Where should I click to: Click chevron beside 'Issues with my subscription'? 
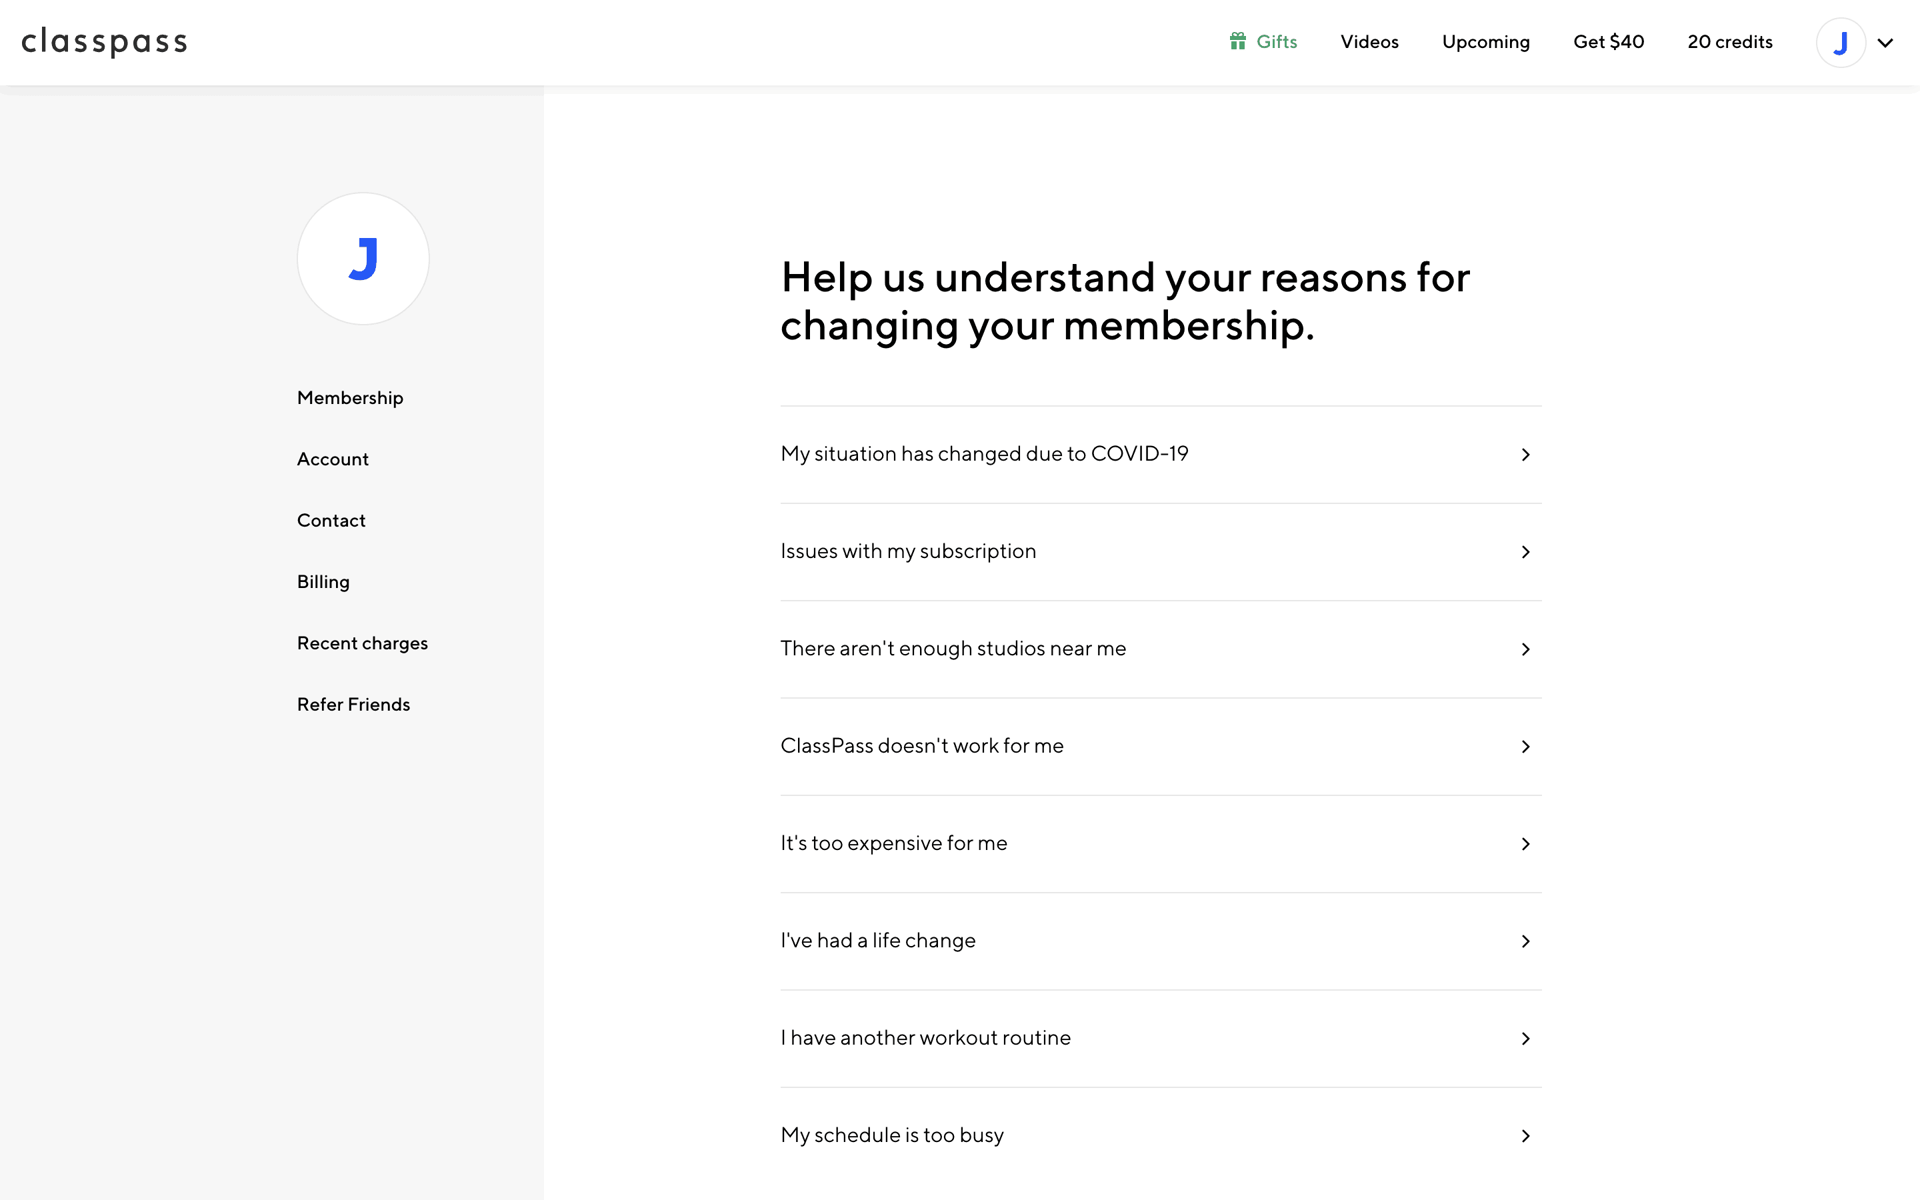coord(1525,552)
